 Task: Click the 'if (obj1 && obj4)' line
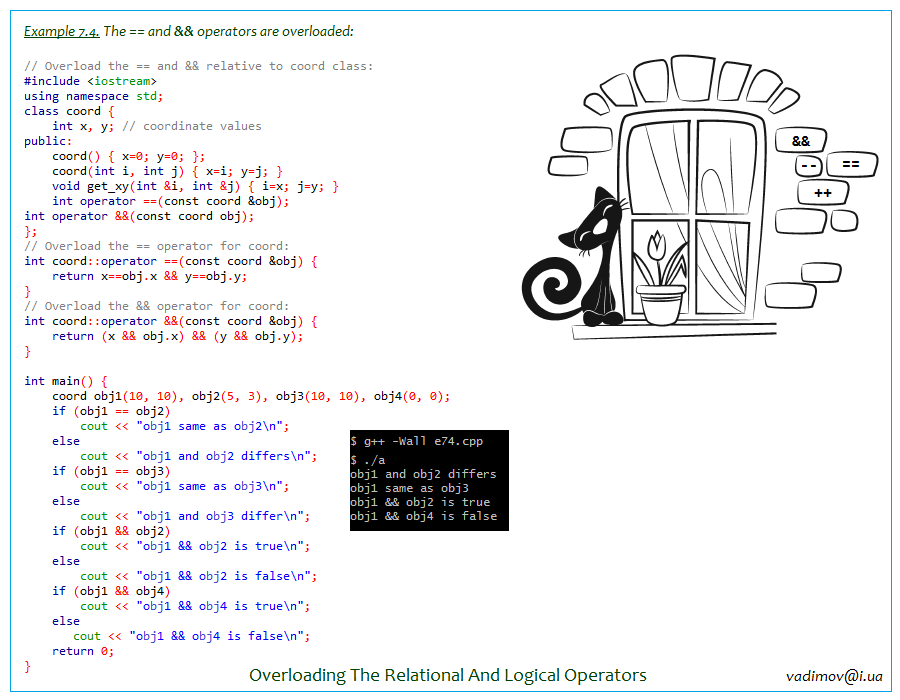click(111, 591)
